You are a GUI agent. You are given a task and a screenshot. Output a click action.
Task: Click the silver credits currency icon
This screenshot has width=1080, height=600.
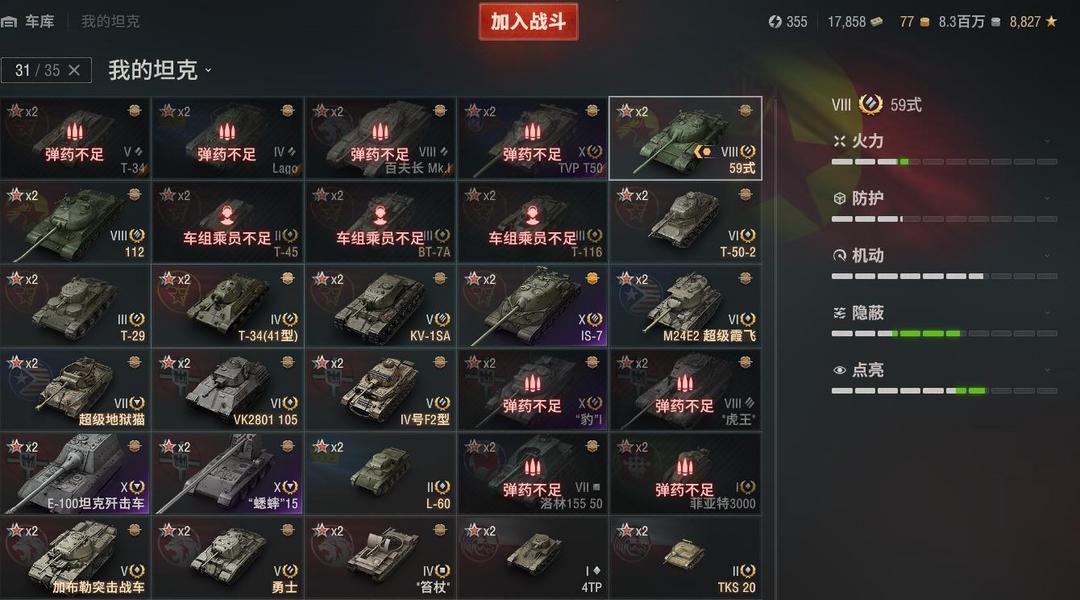tap(995, 22)
